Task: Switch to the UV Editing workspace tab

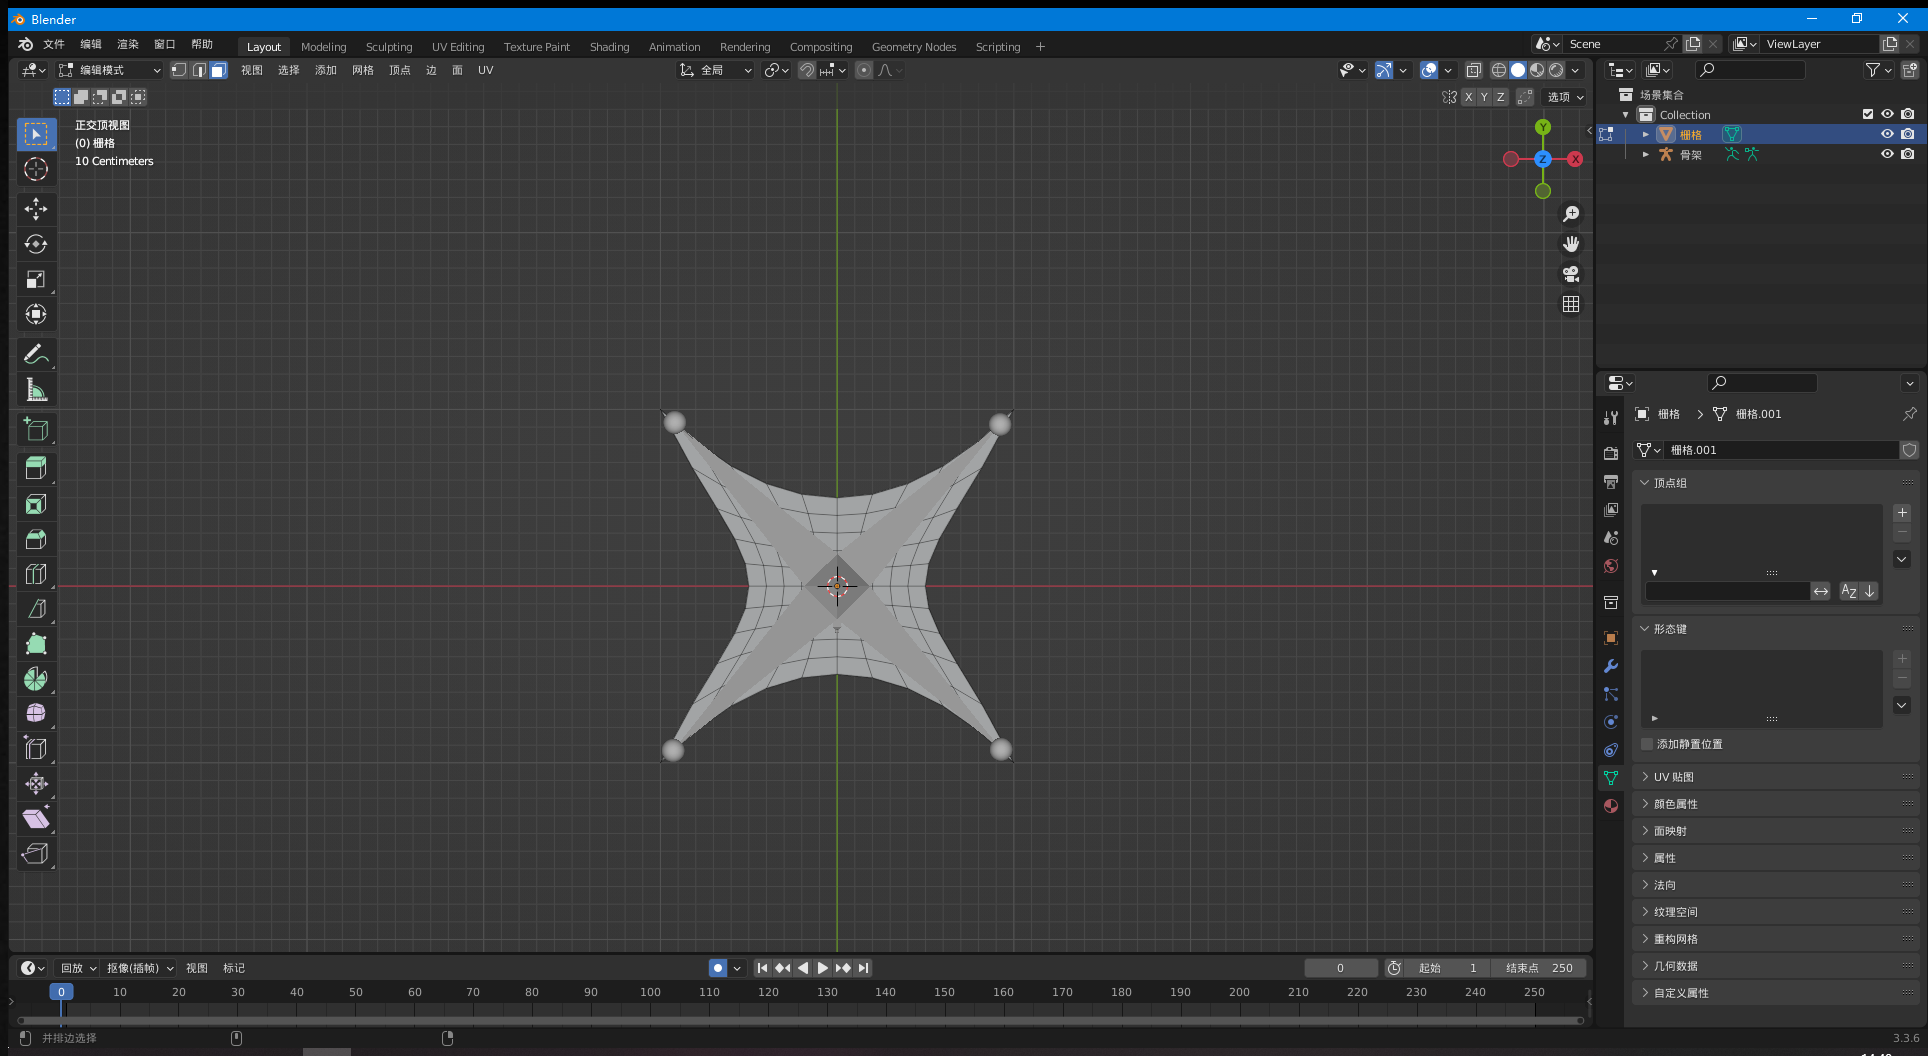Action: [458, 47]
